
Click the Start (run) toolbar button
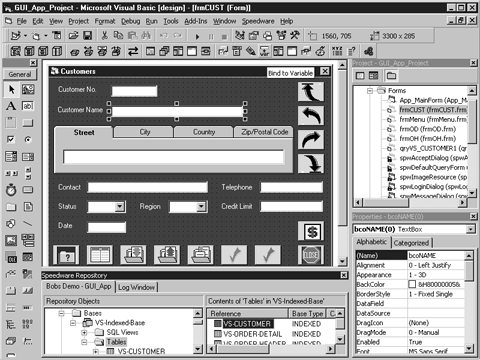(197, 36)
